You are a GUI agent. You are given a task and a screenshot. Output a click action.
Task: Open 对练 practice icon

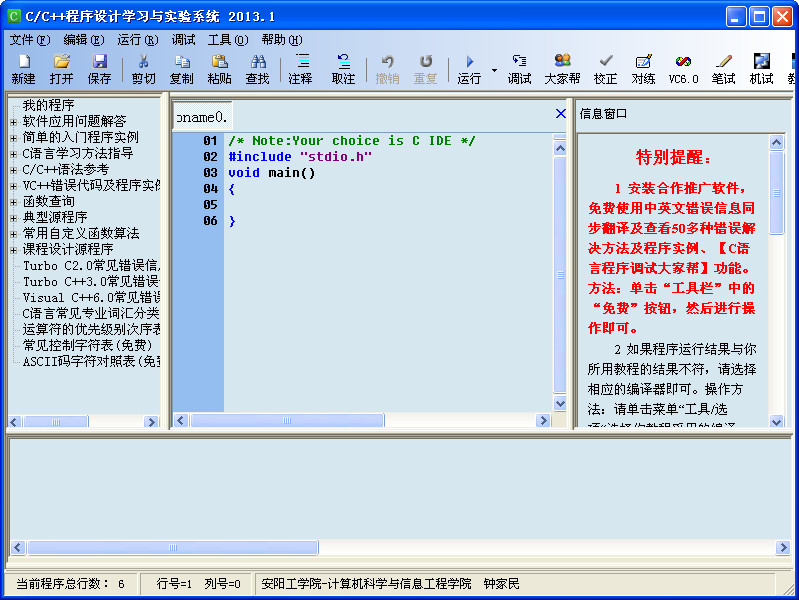tap(643, 69)
